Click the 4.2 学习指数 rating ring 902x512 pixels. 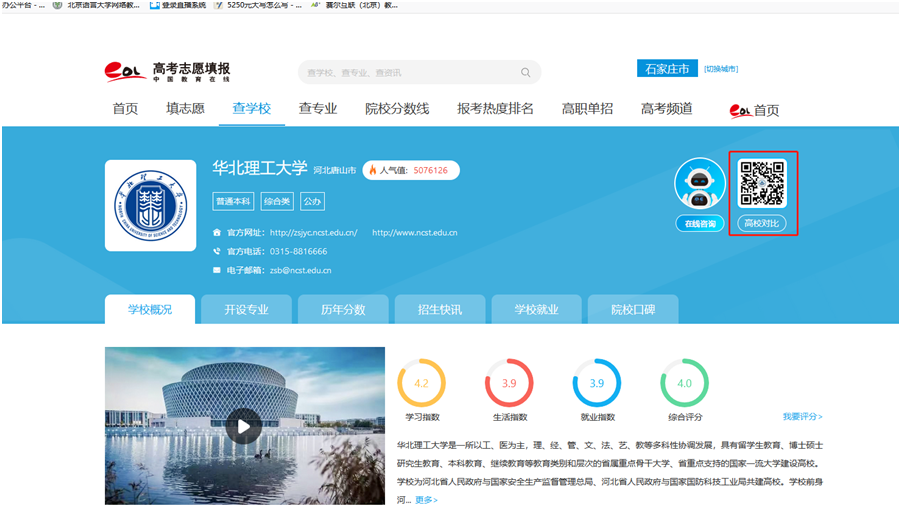tap(422, 383)
